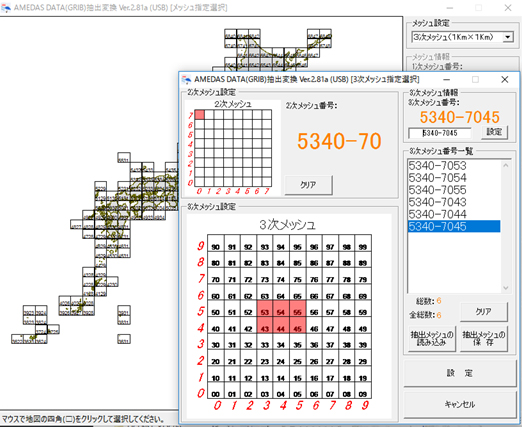Open the メッシュ設定 dropdown in main window
This screenshot has width=522, height=427.
click(508, 37)
